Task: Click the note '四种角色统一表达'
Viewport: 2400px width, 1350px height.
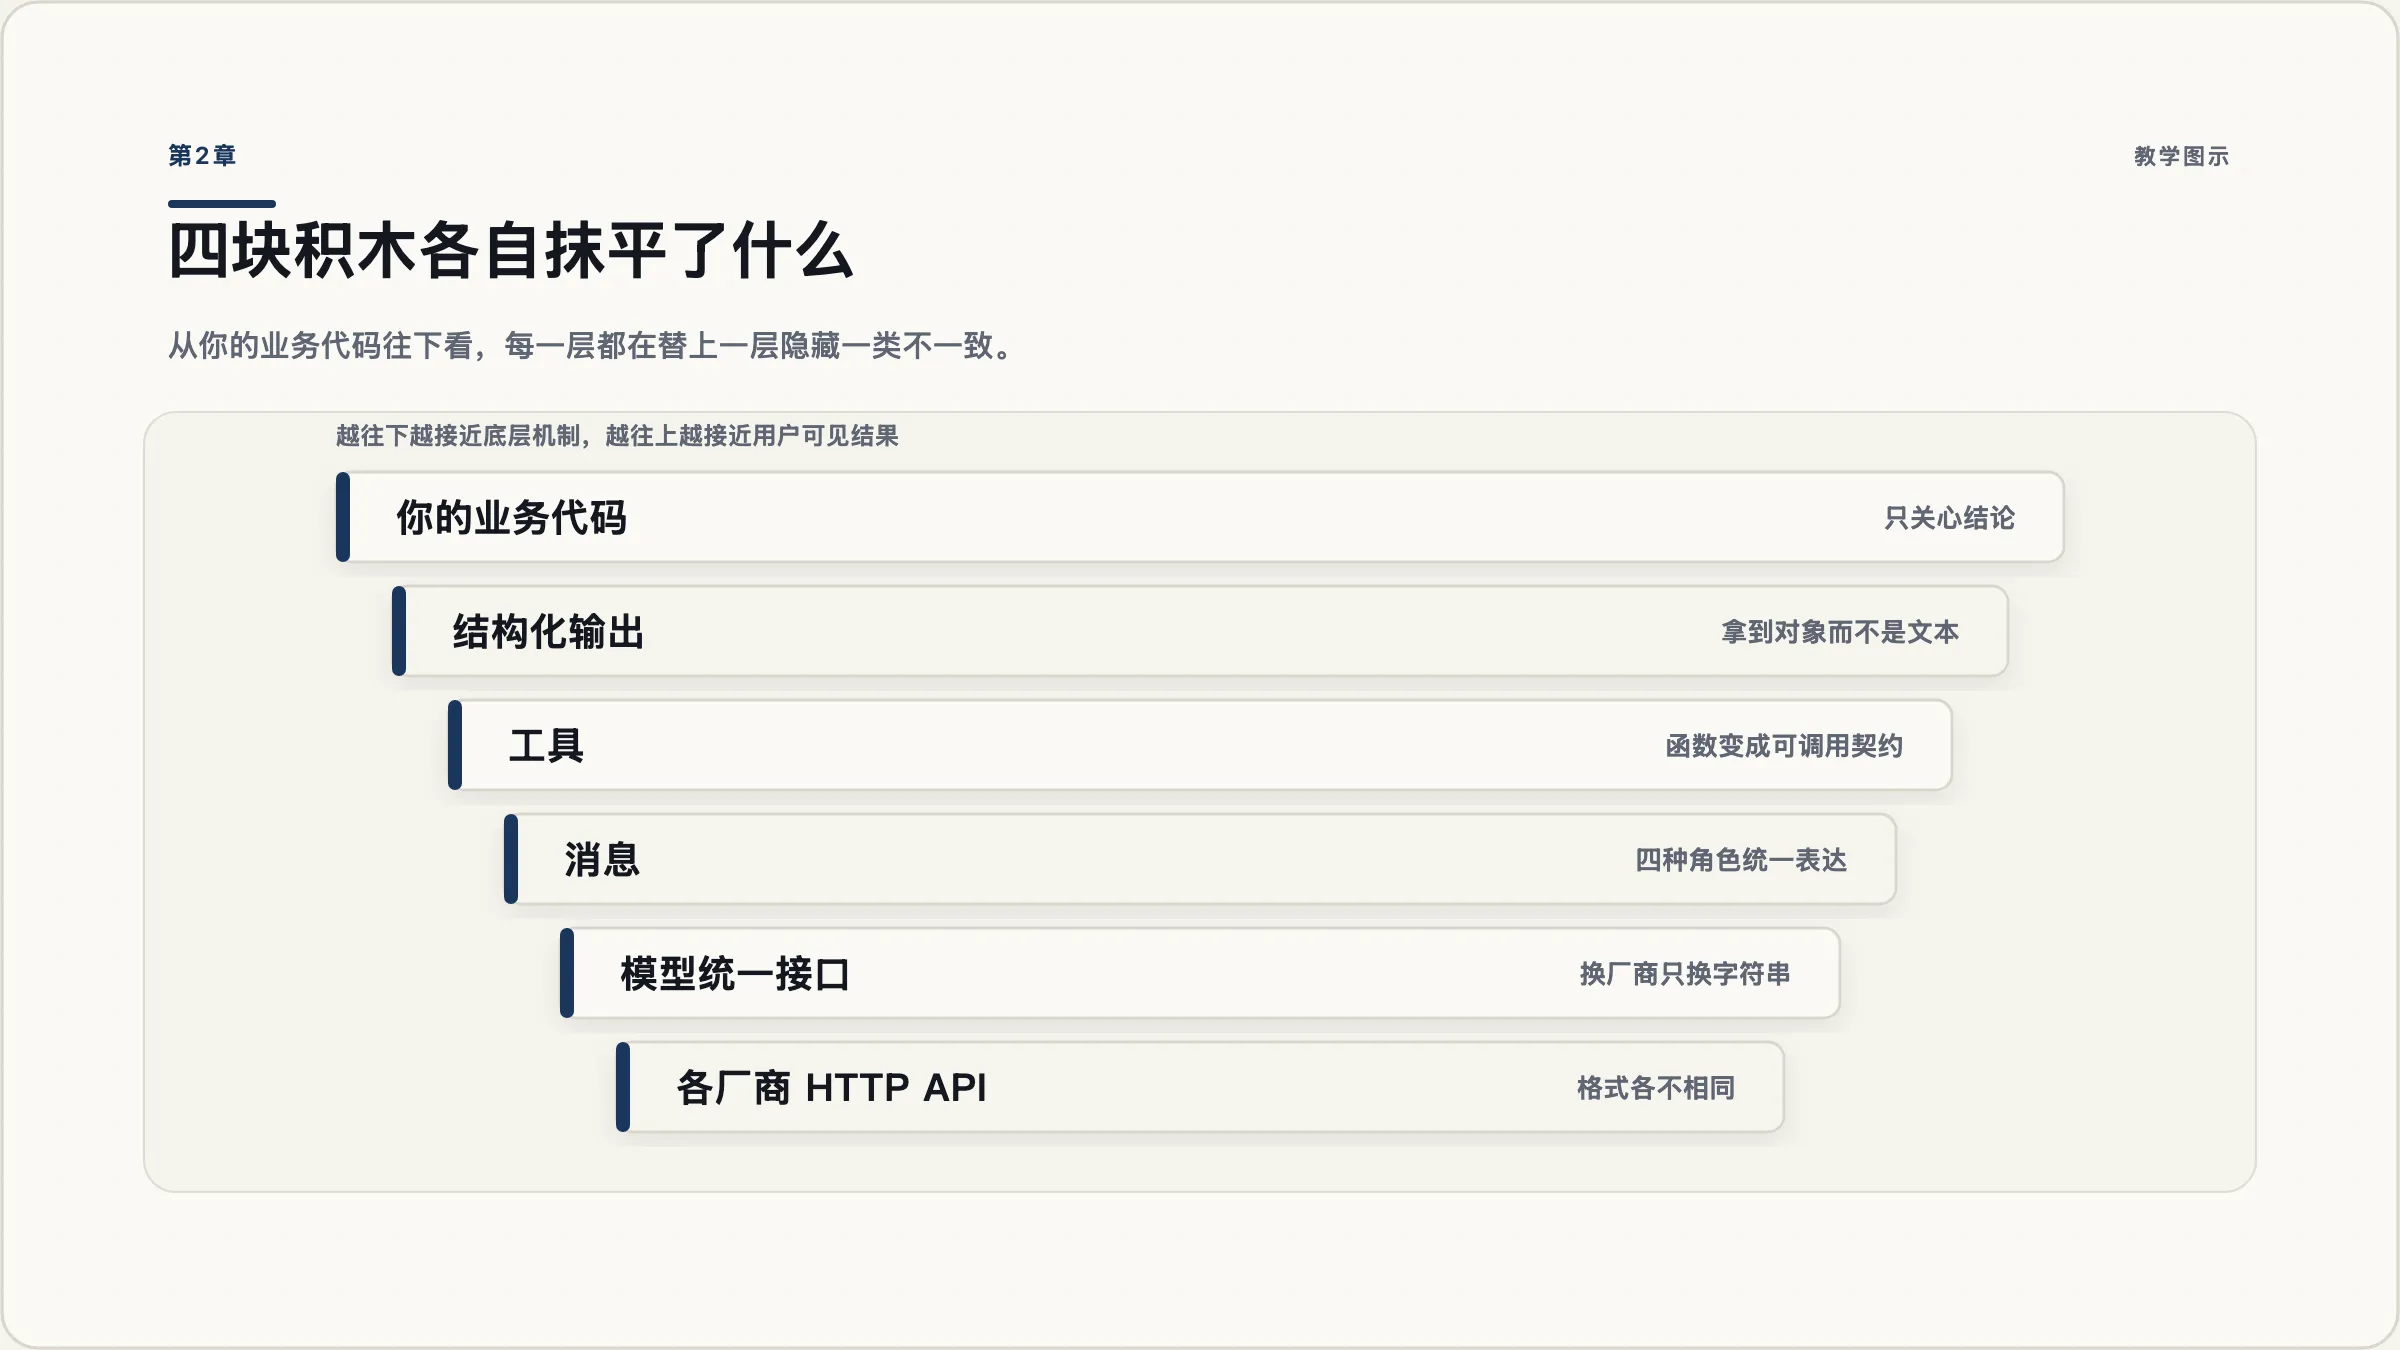Action: 1741,860
